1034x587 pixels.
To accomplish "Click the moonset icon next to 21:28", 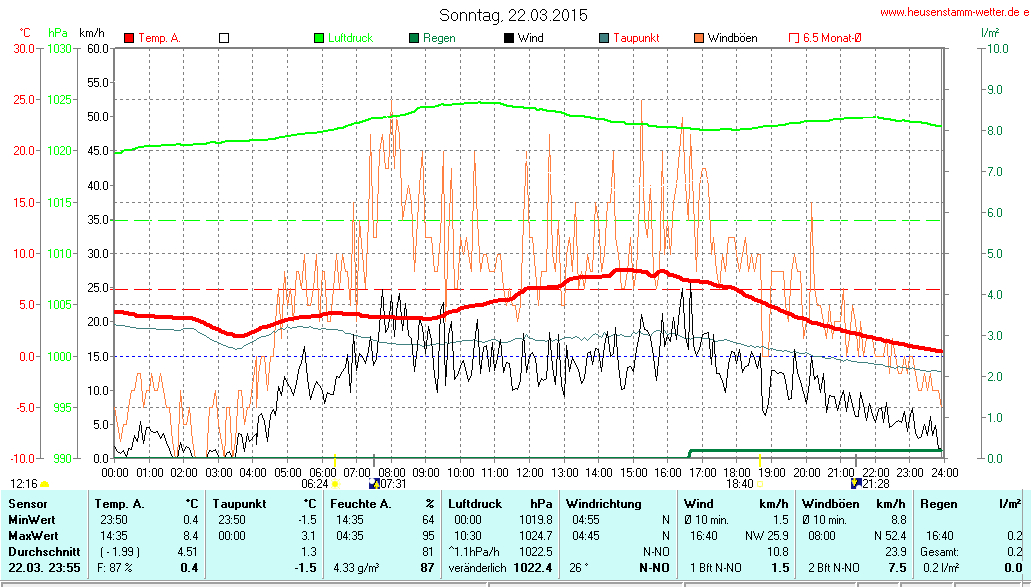I will pos(856,483).
